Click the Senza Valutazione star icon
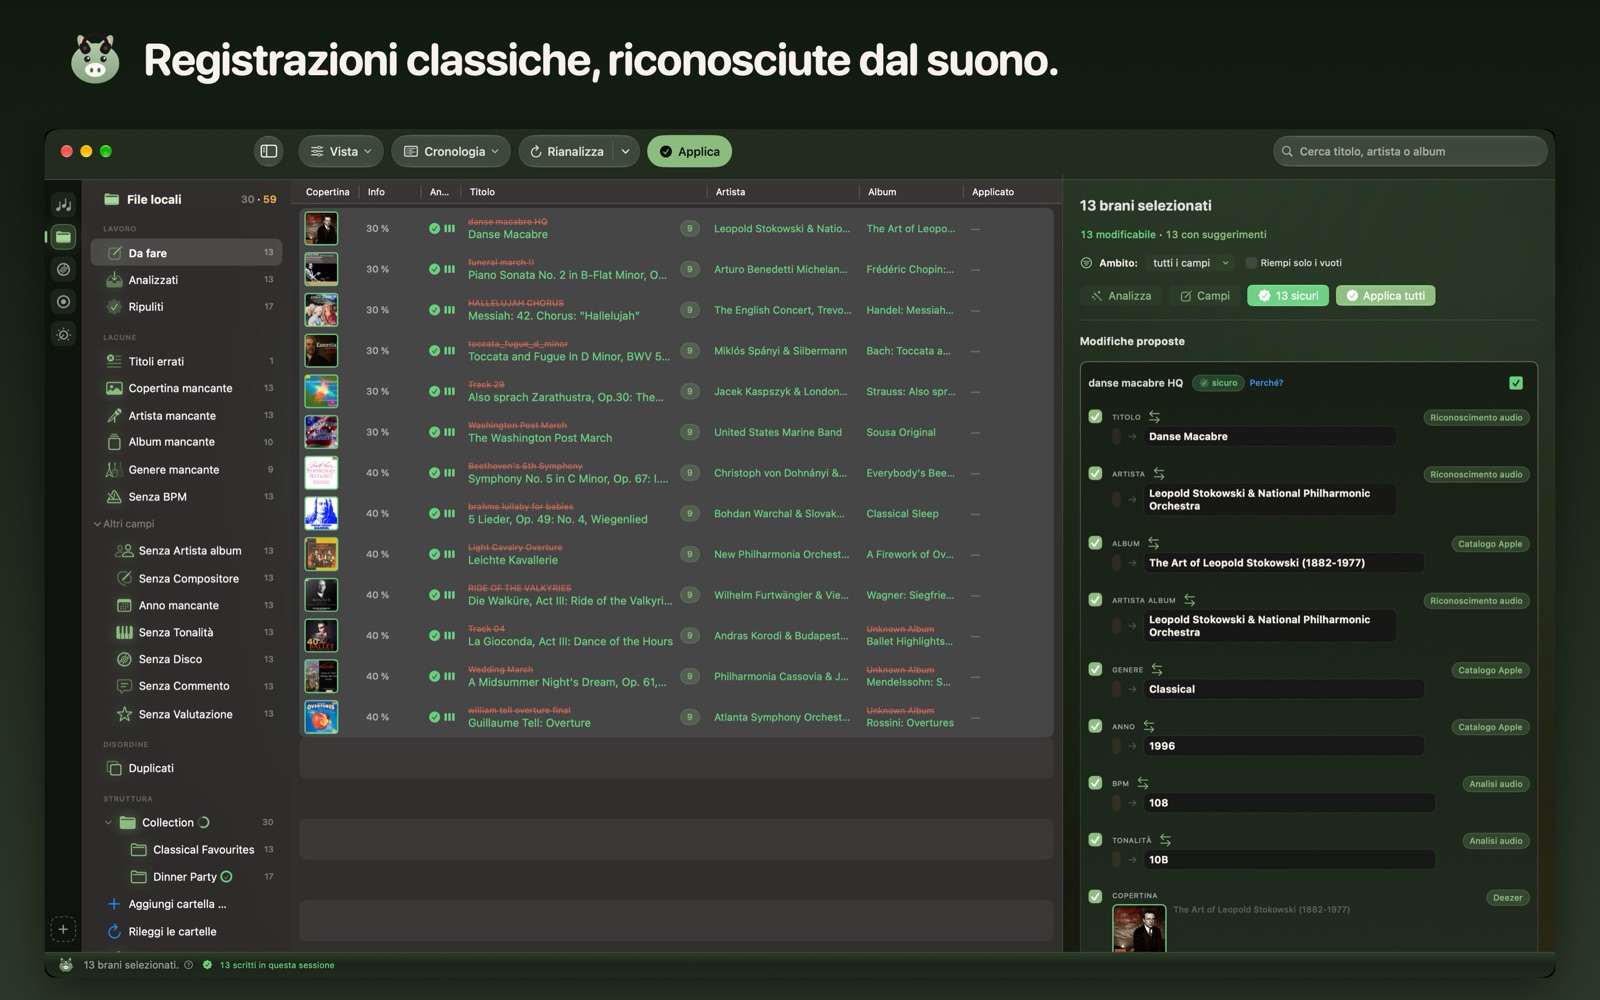This screenshot has height=1000, width=1600. click(124, 714)
